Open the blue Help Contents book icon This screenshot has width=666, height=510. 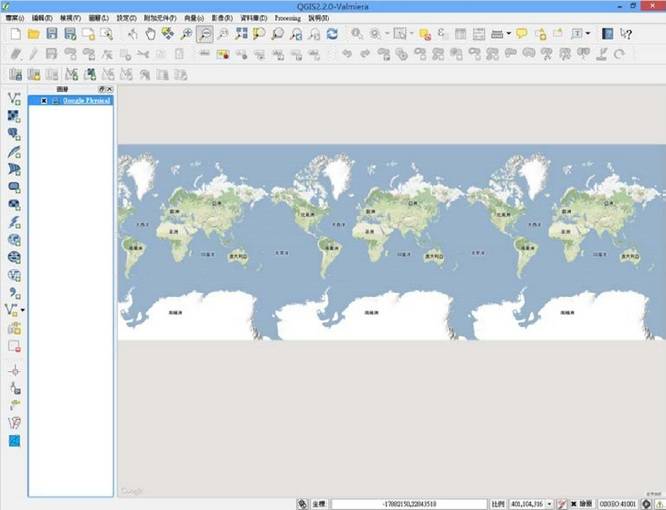point(607,34)
